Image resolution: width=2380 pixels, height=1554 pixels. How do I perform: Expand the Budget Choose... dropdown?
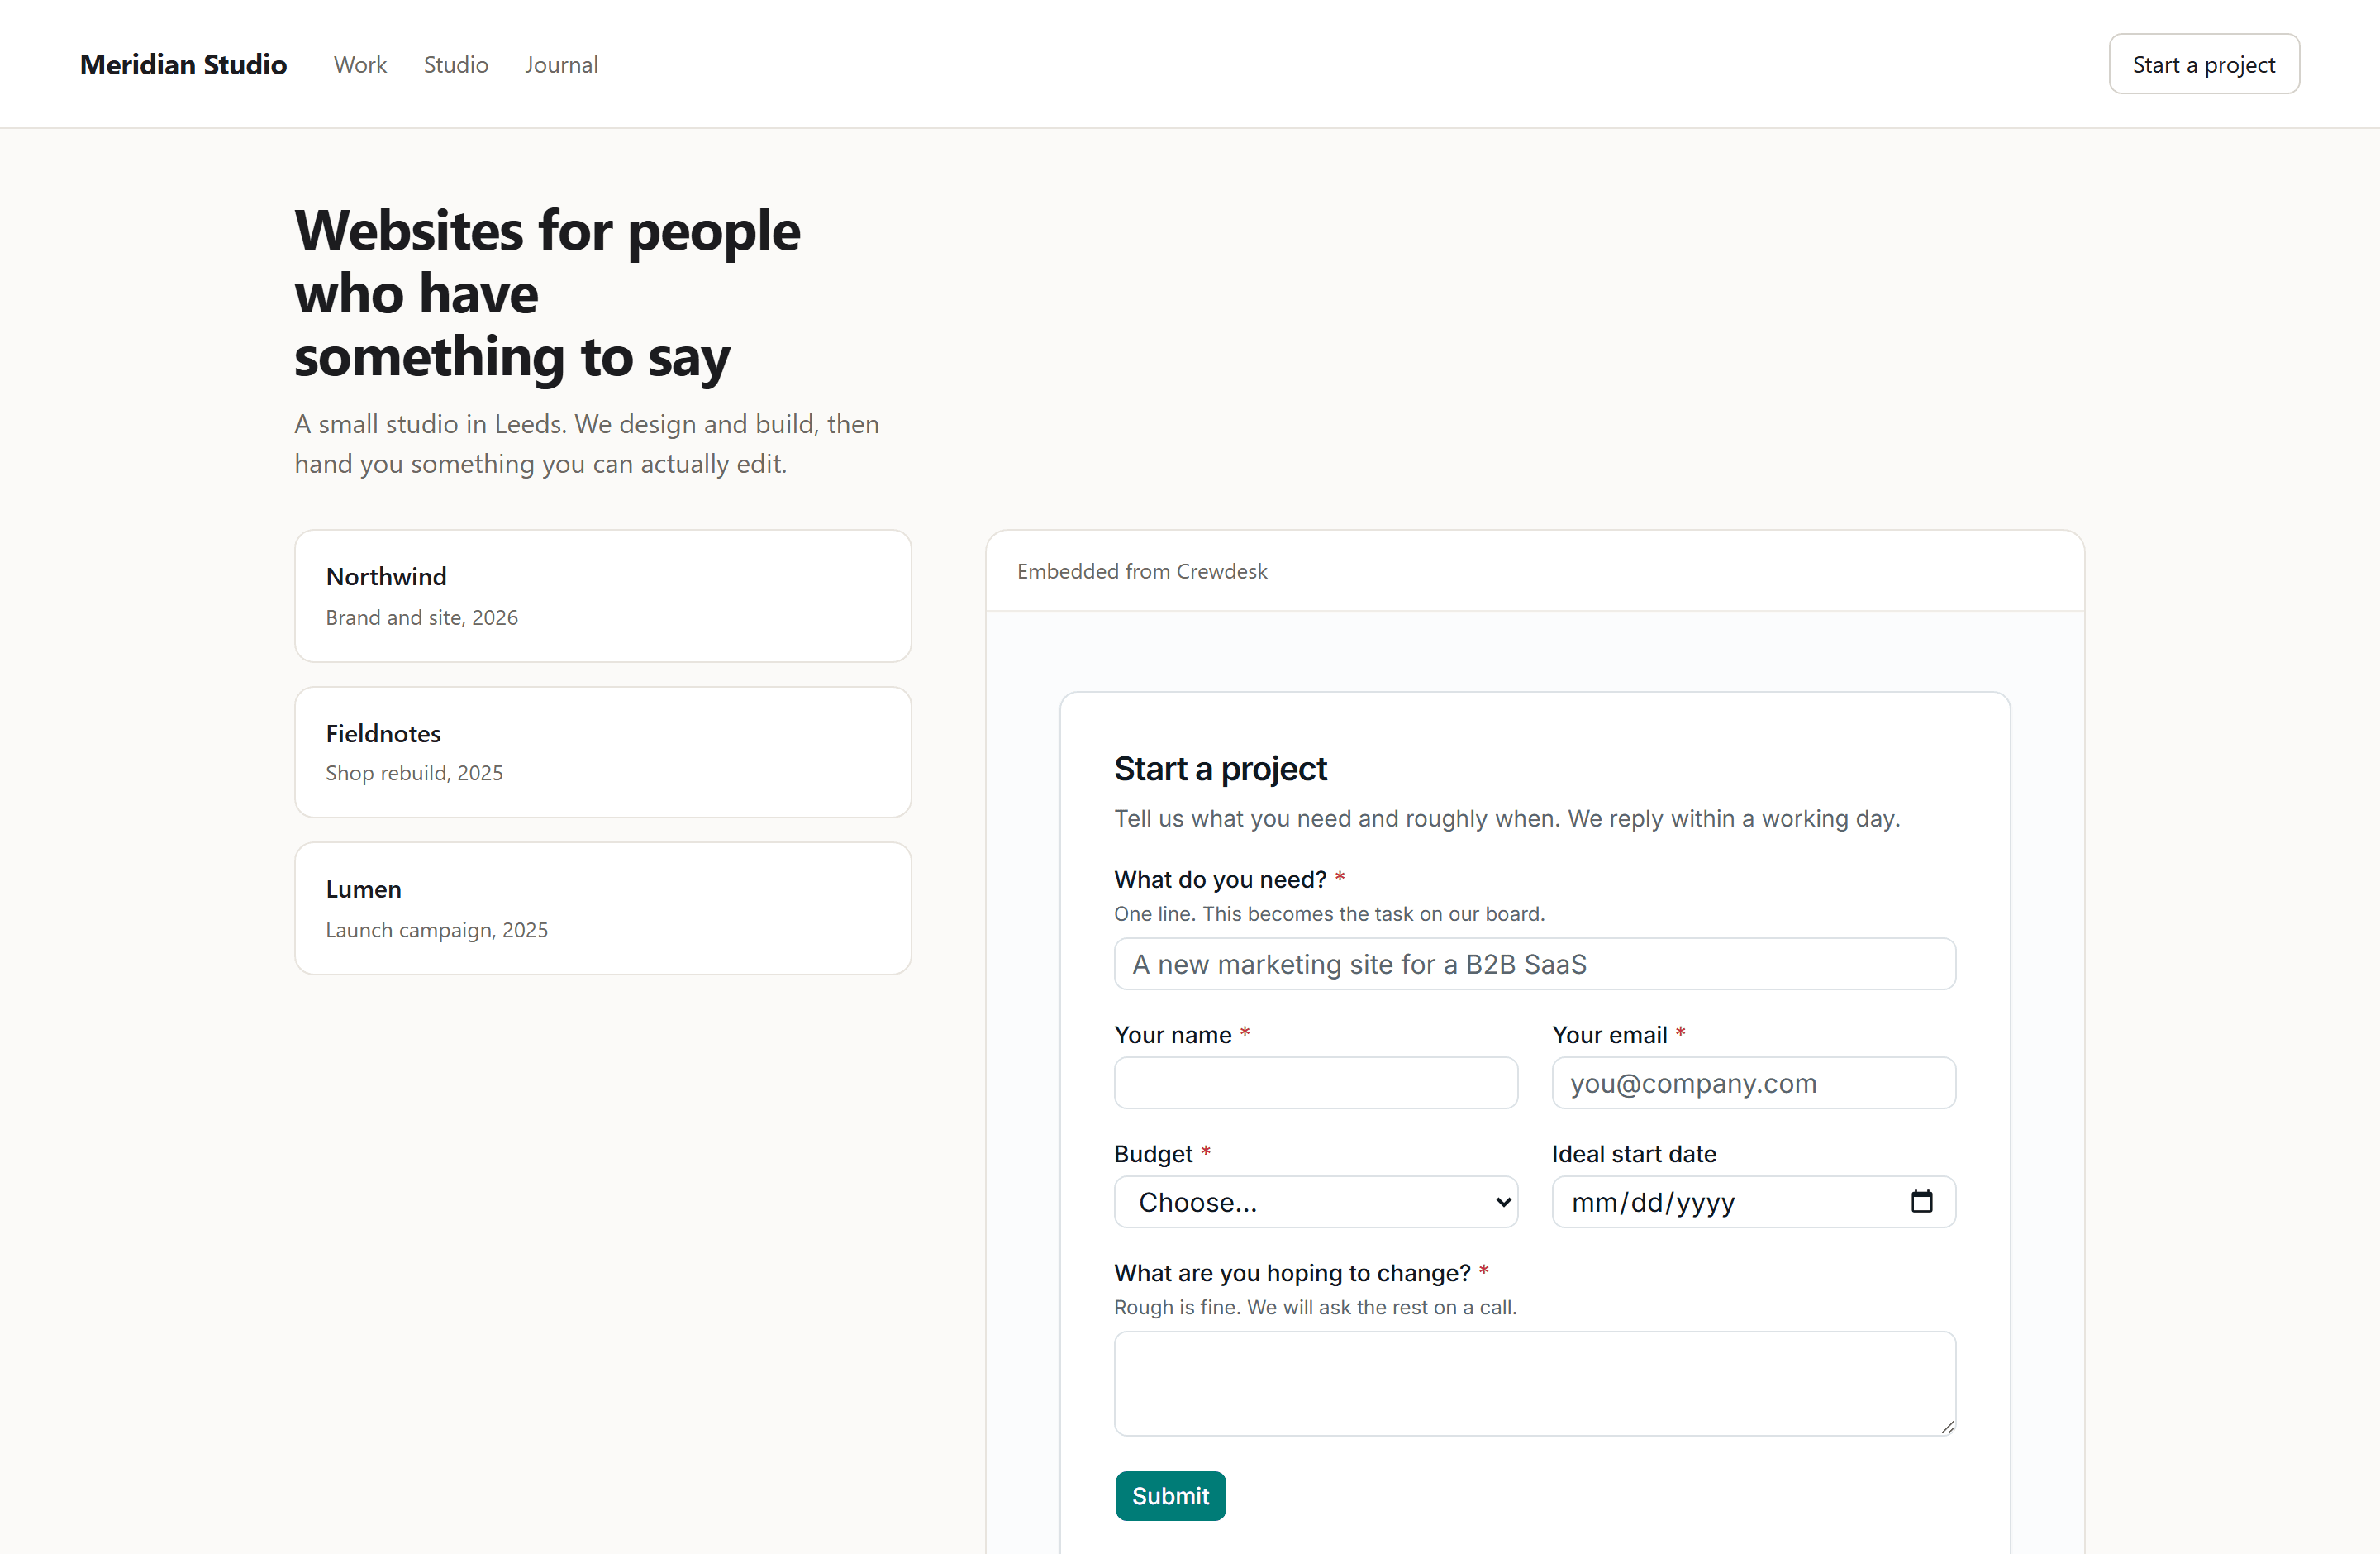pyautogui.click(x=1316, y=1202)
